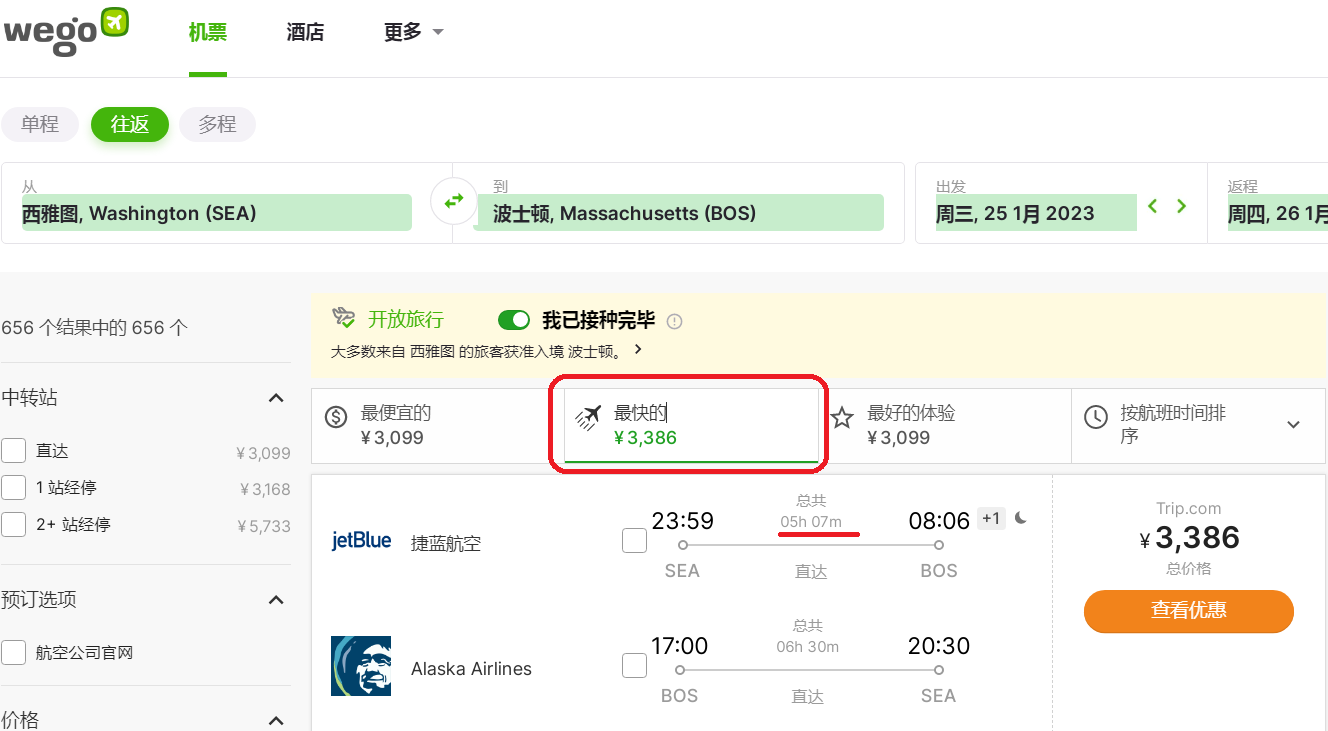Click the 08:06 arrival time

(x=939, y=520)
